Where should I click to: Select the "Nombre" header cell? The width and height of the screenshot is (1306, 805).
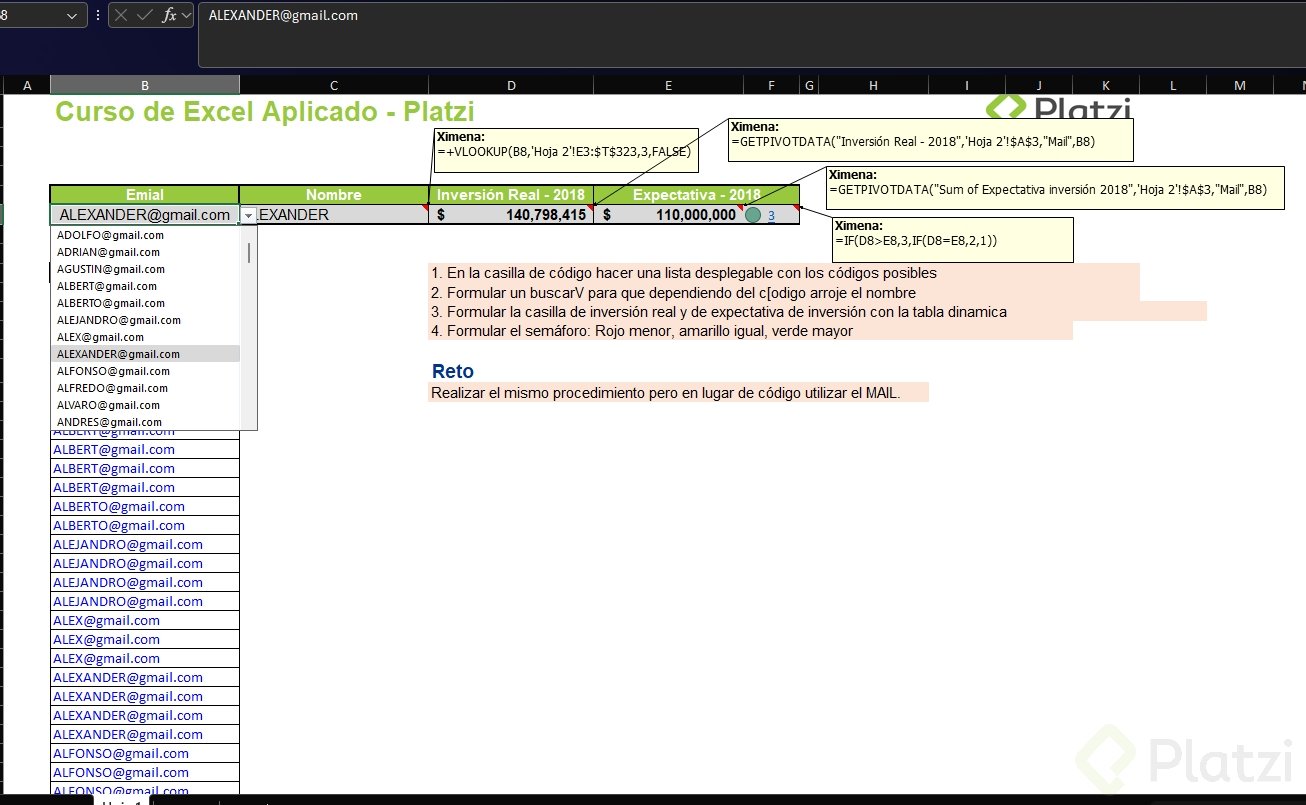(x=334, y=195)
